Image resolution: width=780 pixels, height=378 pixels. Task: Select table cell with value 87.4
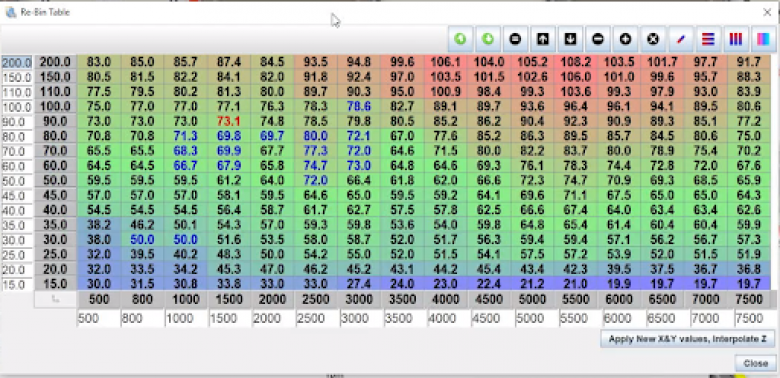(229, 62)
